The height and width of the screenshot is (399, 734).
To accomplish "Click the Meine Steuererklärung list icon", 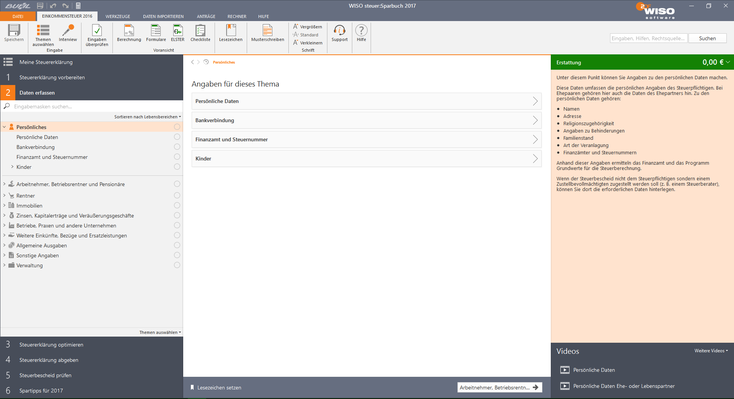I will click(8, 62).
